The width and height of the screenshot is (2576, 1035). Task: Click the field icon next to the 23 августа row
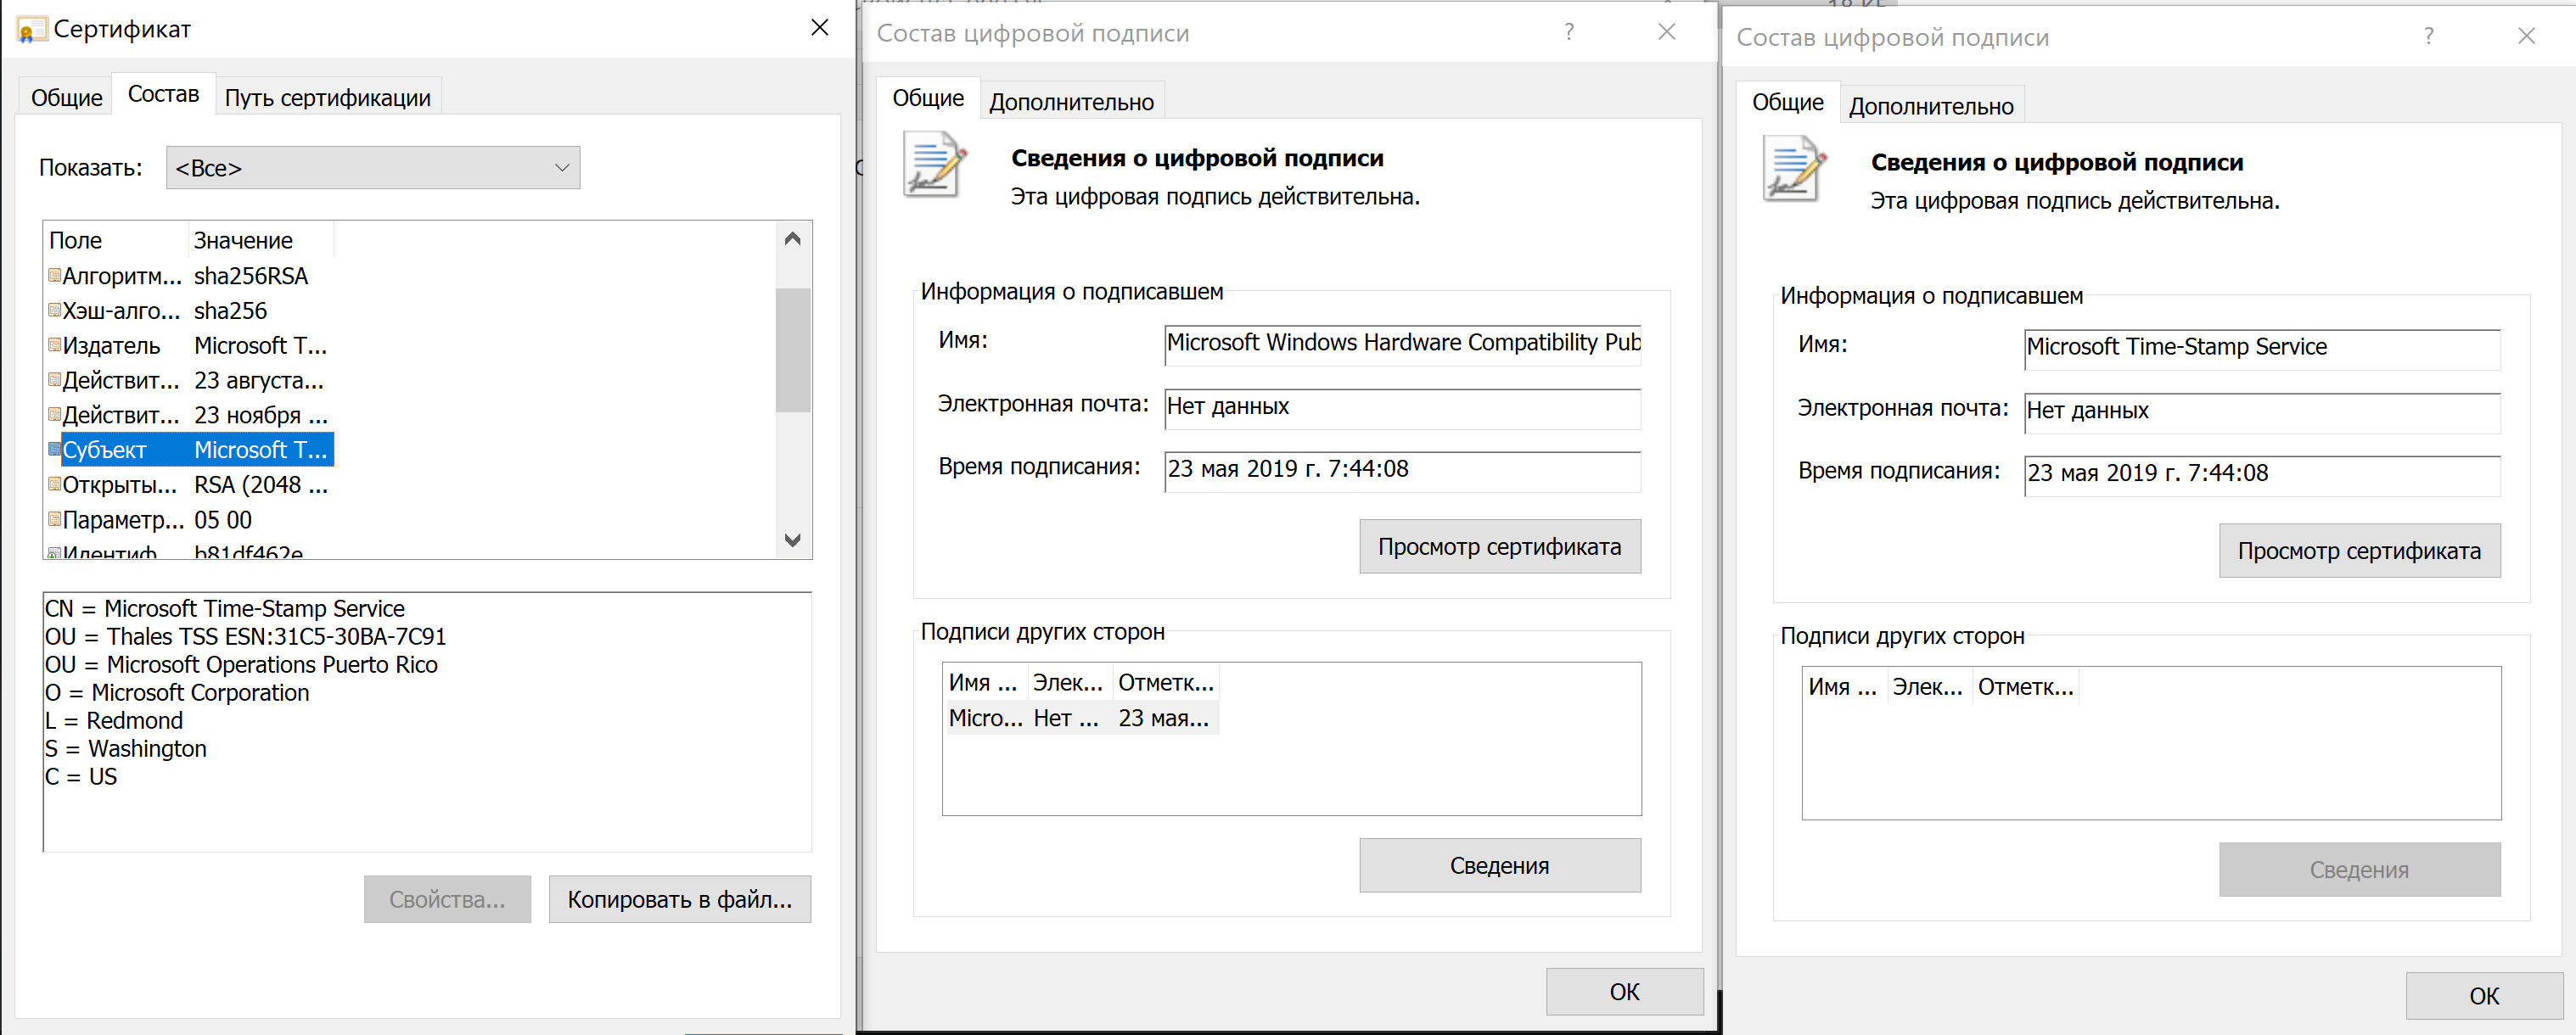point(55,380)
